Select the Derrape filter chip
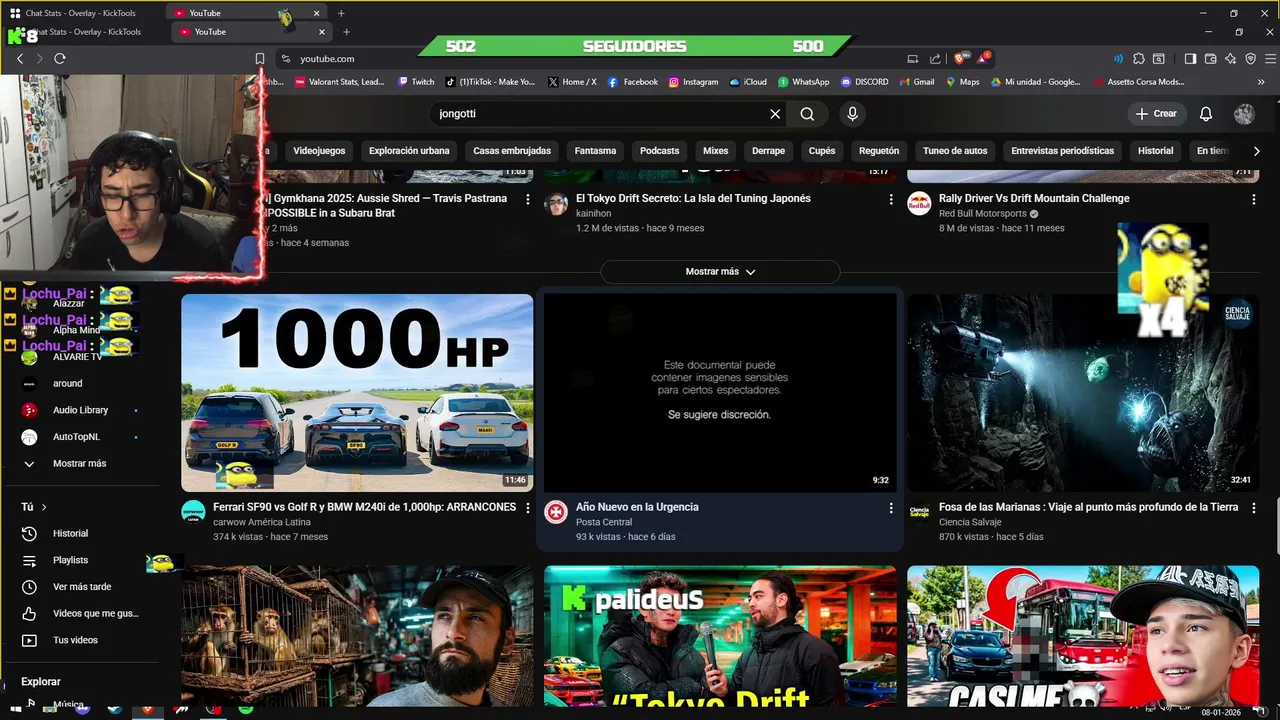This screenshot has width=1280, height=720. 768,151
